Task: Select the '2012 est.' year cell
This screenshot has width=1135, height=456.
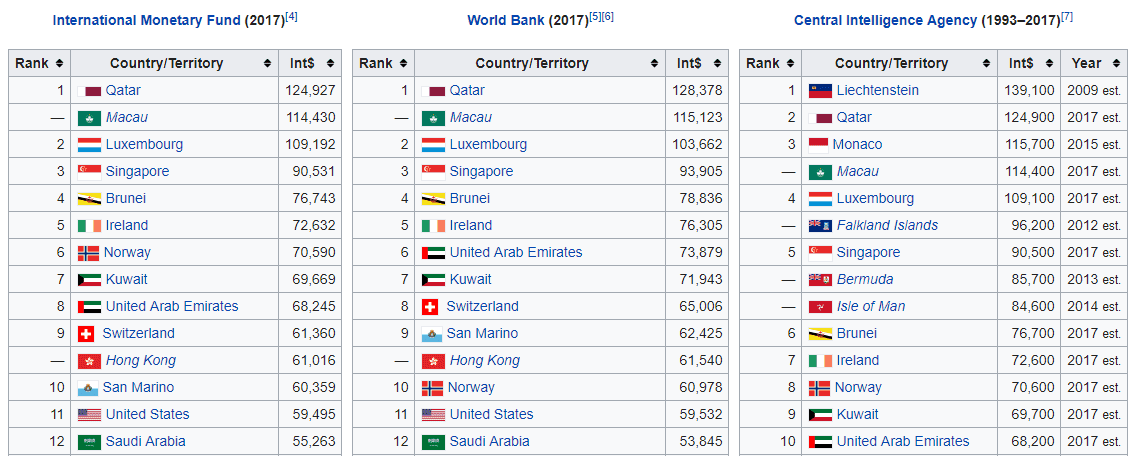Action: (x=1094, y=226)
